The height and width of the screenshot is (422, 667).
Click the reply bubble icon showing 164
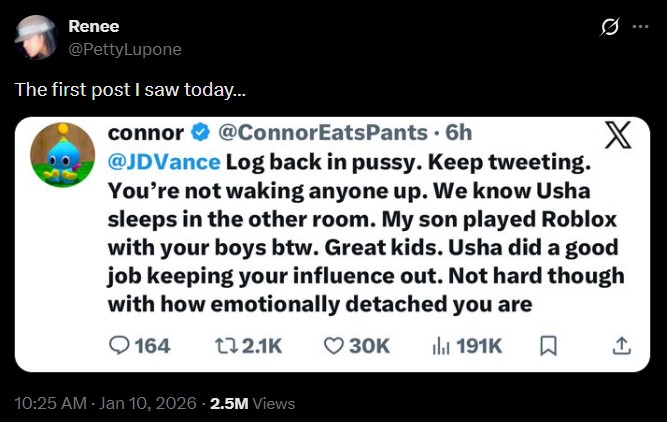pos(119,345)
